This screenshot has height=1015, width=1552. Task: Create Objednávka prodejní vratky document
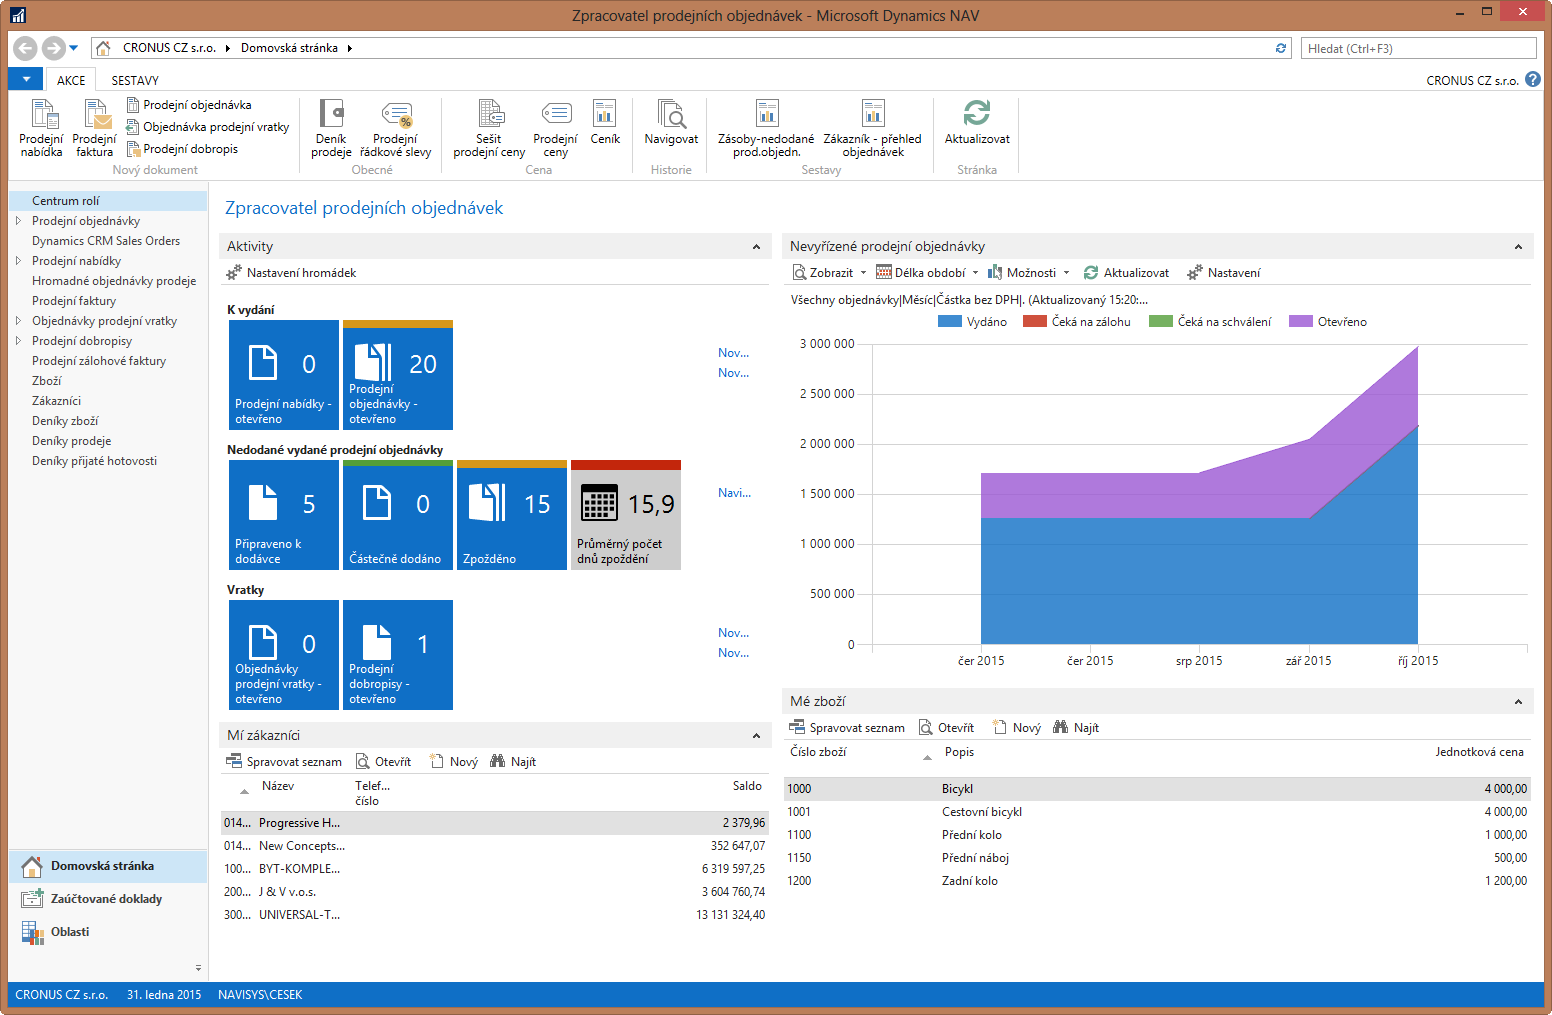click(x=208, y=127)
